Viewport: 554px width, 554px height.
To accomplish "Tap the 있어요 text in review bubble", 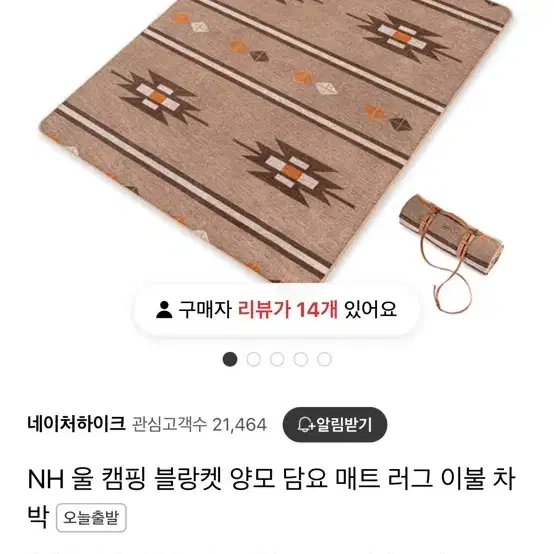I will [x=371, y=310].
